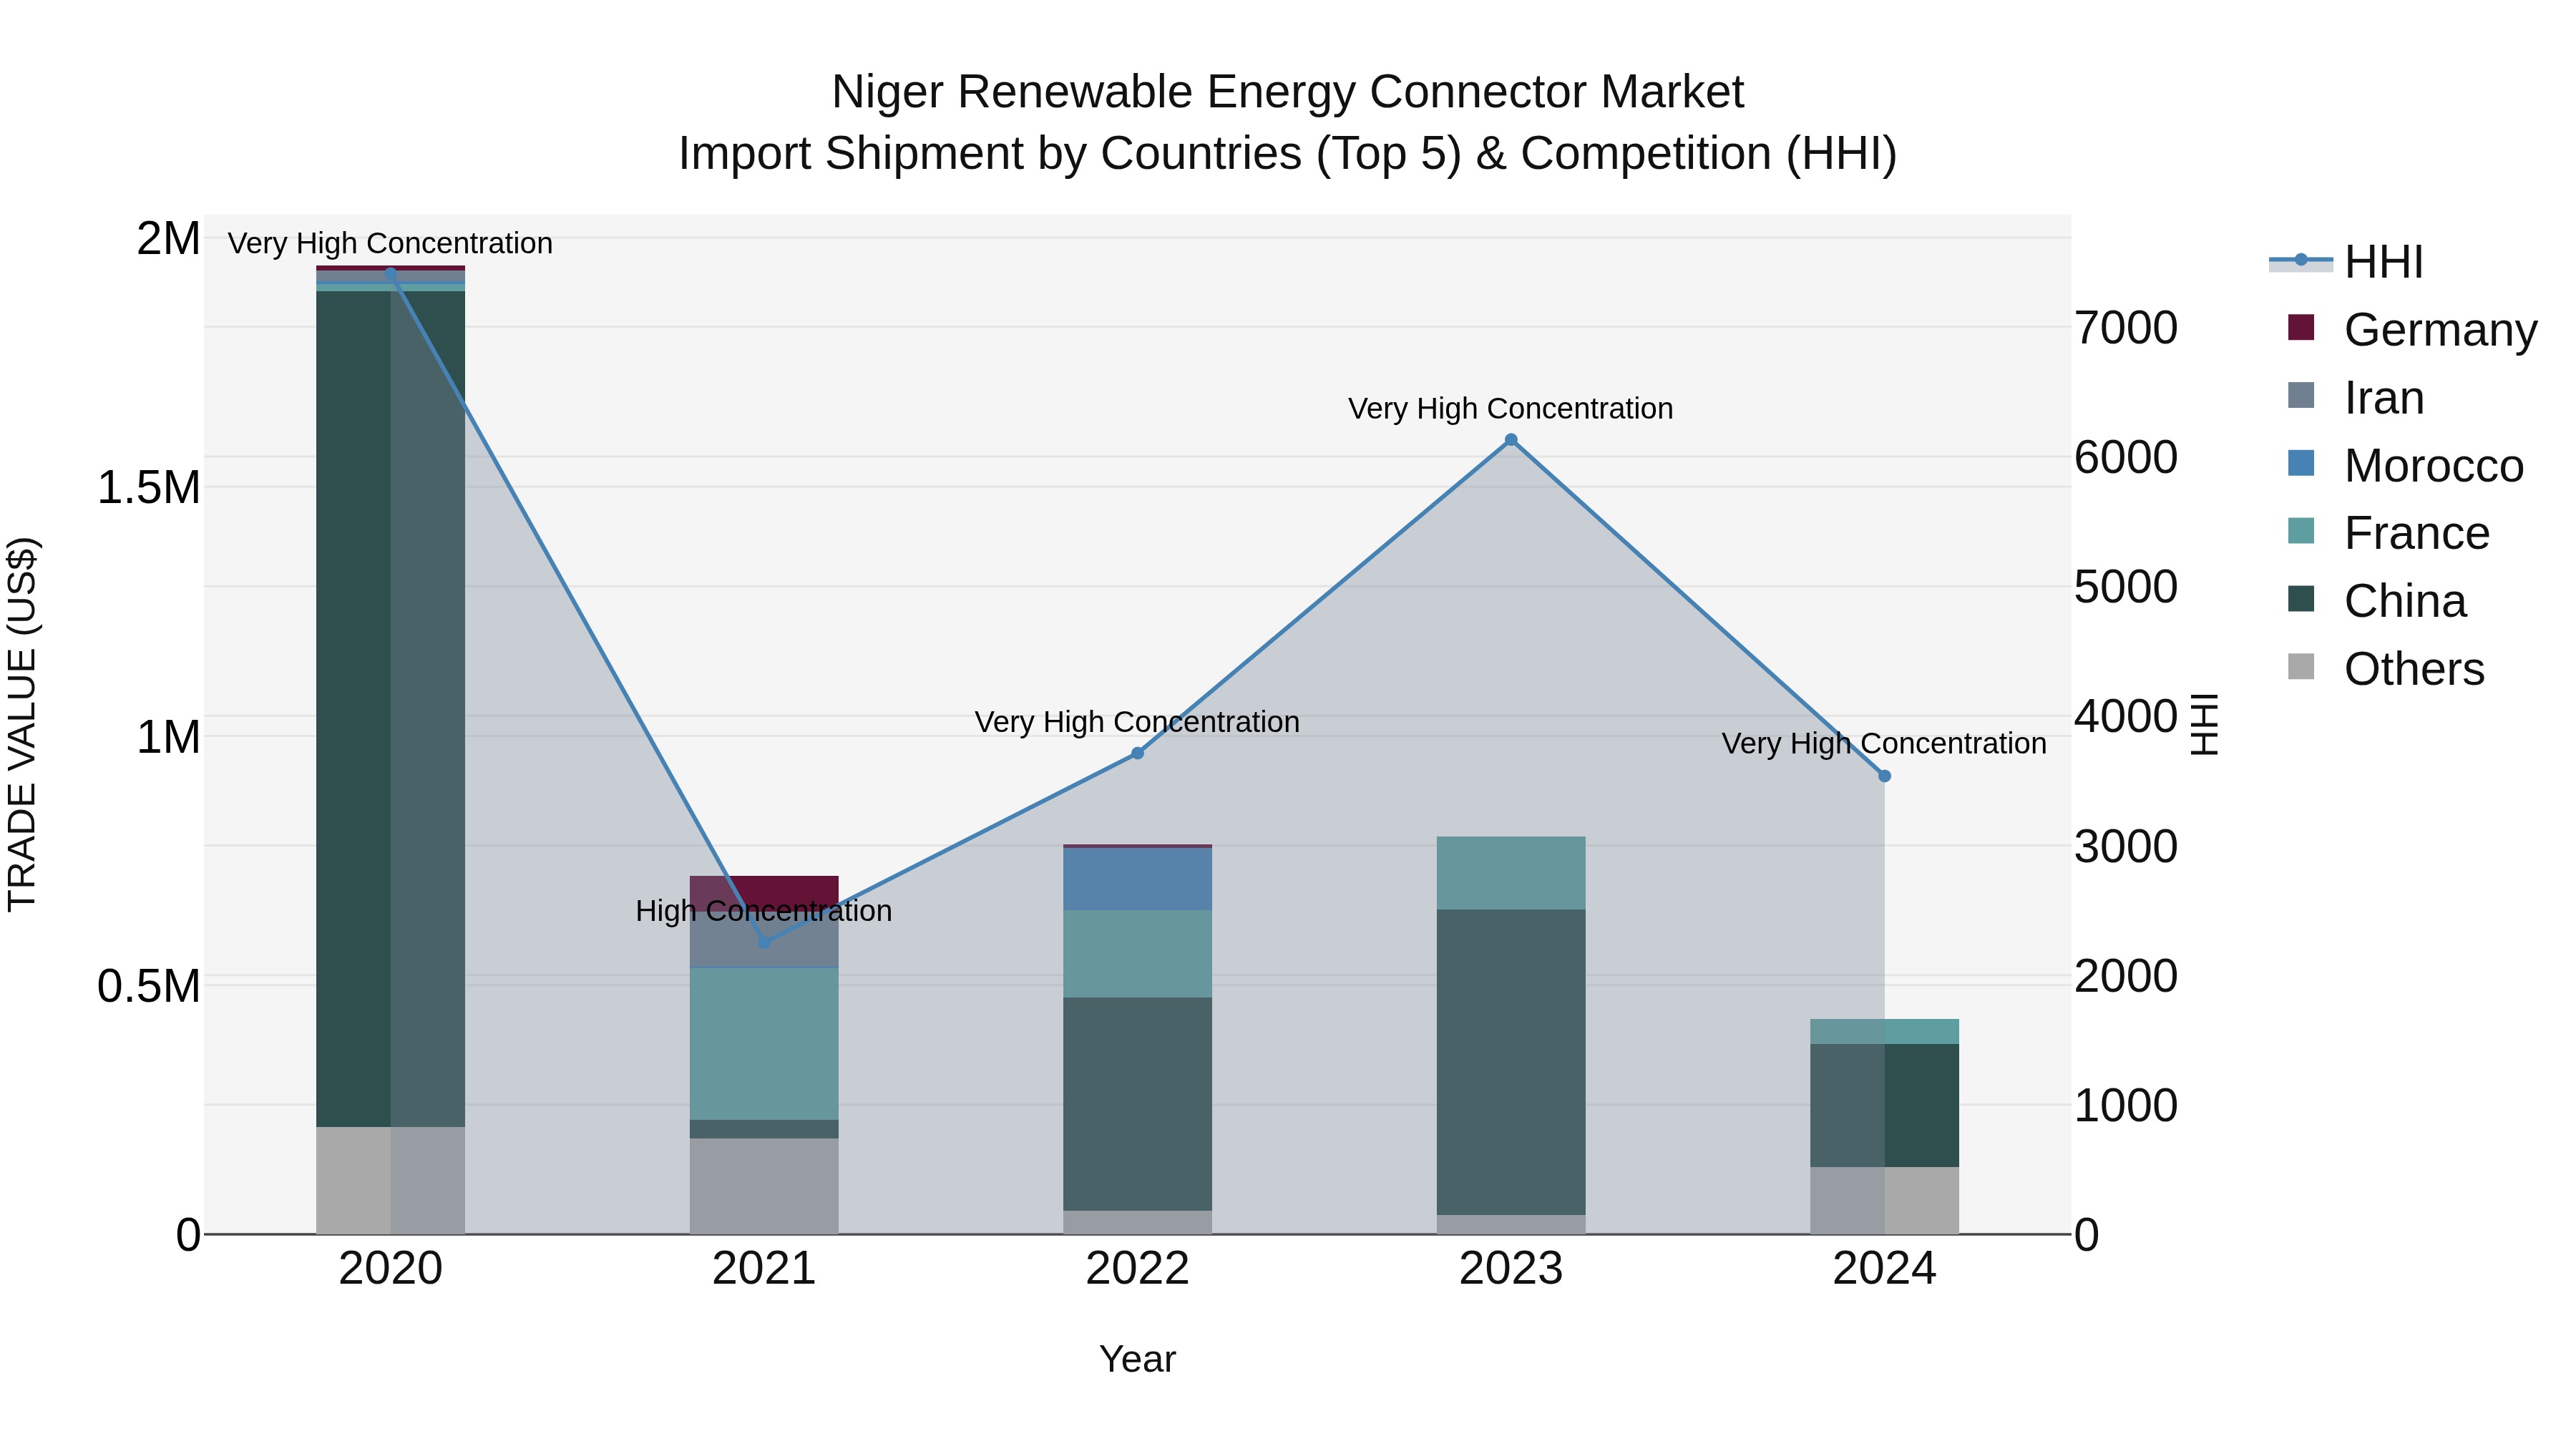This screenshot has height=1449, width=2576.
Task: Click the France segment of 2022 bar
Action: click(1138, 954)
